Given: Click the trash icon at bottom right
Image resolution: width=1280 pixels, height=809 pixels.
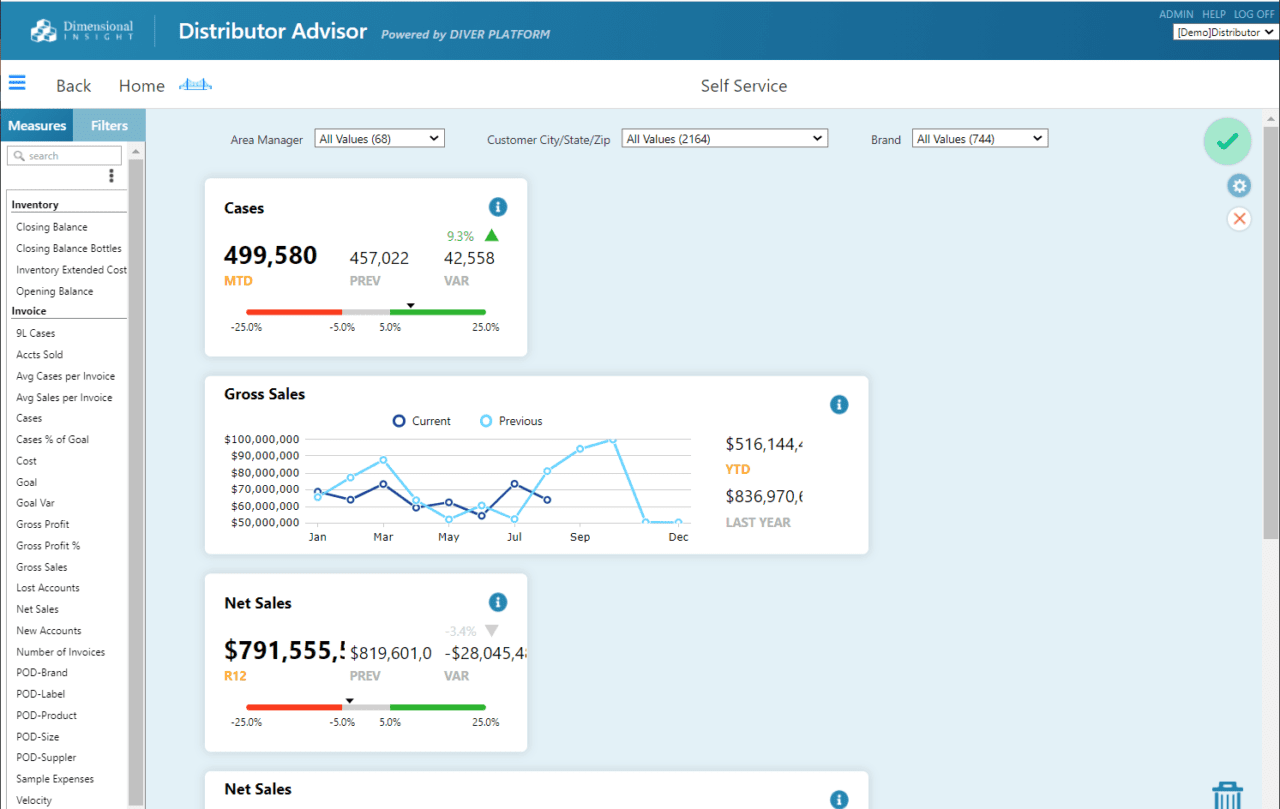Looking at the screenshot, I should pyautogui.click(x=1227, y=793).
